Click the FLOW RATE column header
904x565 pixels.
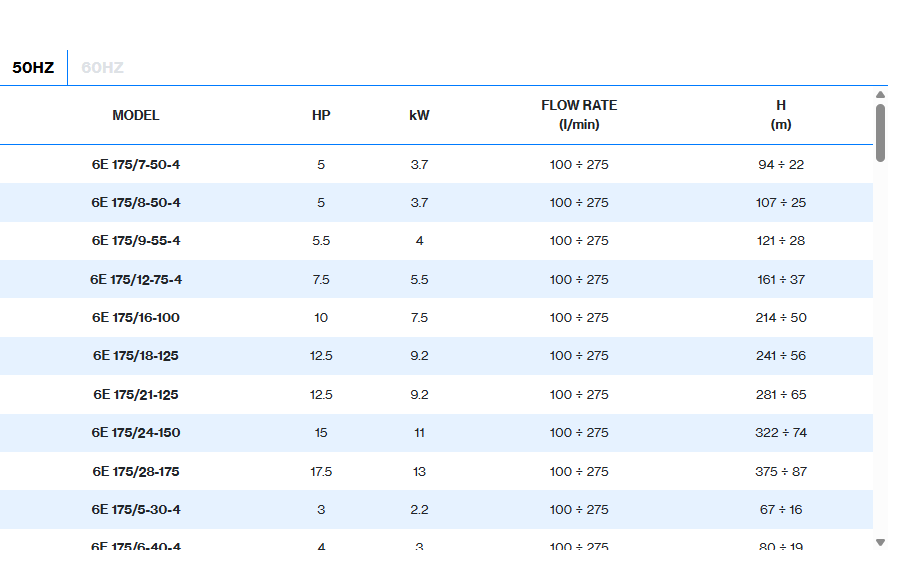pyautogui.click(x=579, y=115)
